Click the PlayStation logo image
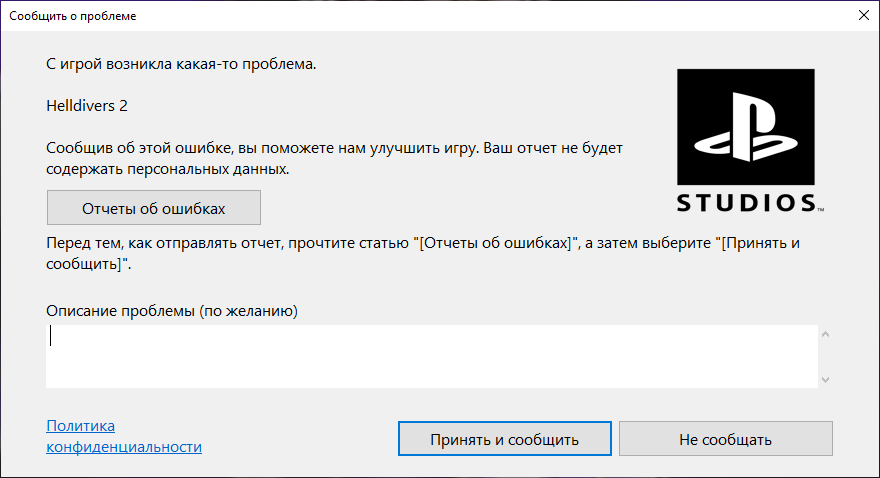Screen dimensions: 880x478 click(x=745, y=127)
